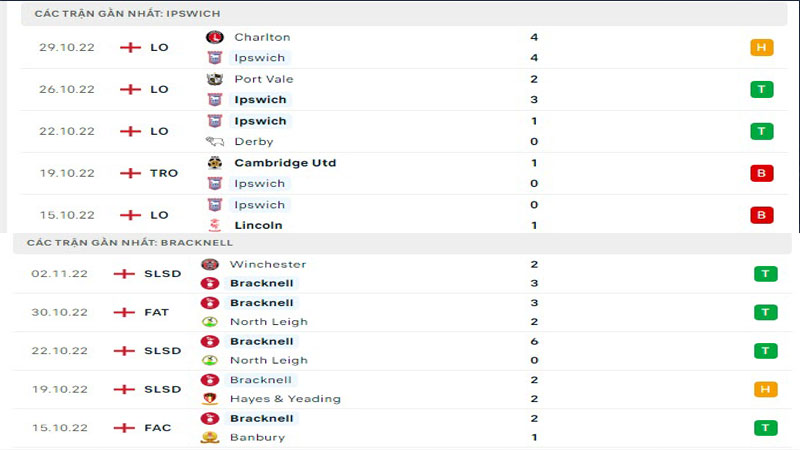Click the Derby club crest icon
Image resolution: width=800 pixels, height=450 pixels.
[214, 142]
